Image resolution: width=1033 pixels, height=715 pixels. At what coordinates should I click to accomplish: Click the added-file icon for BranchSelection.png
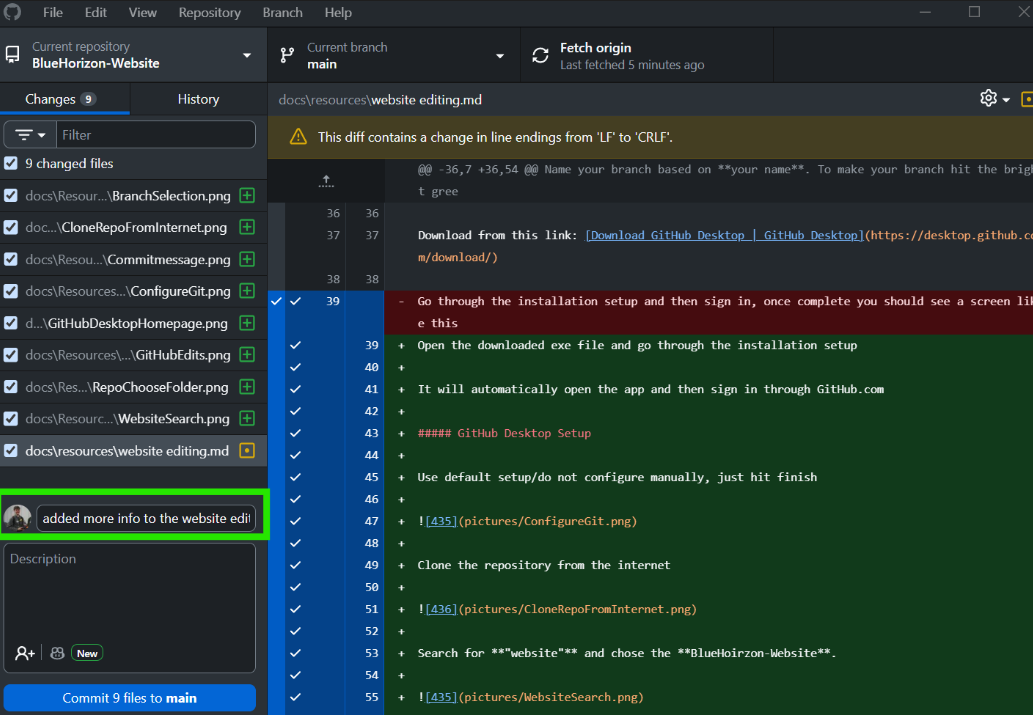pos(247,196)
